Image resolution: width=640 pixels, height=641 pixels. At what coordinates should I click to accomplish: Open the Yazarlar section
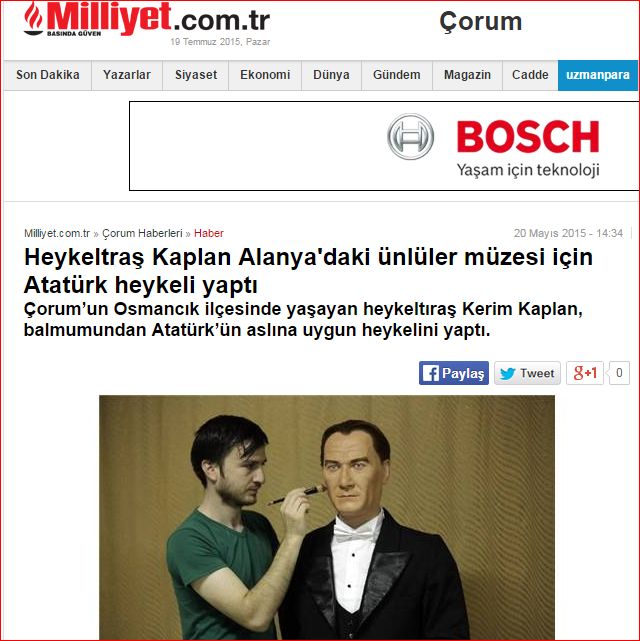point(127,75)
